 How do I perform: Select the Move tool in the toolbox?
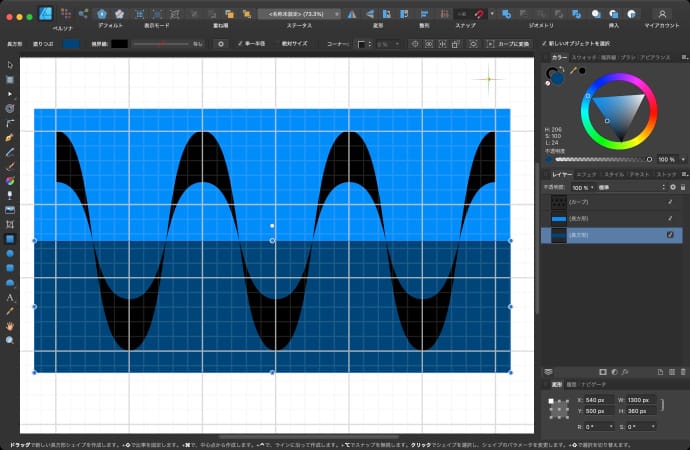coord(10,64)
